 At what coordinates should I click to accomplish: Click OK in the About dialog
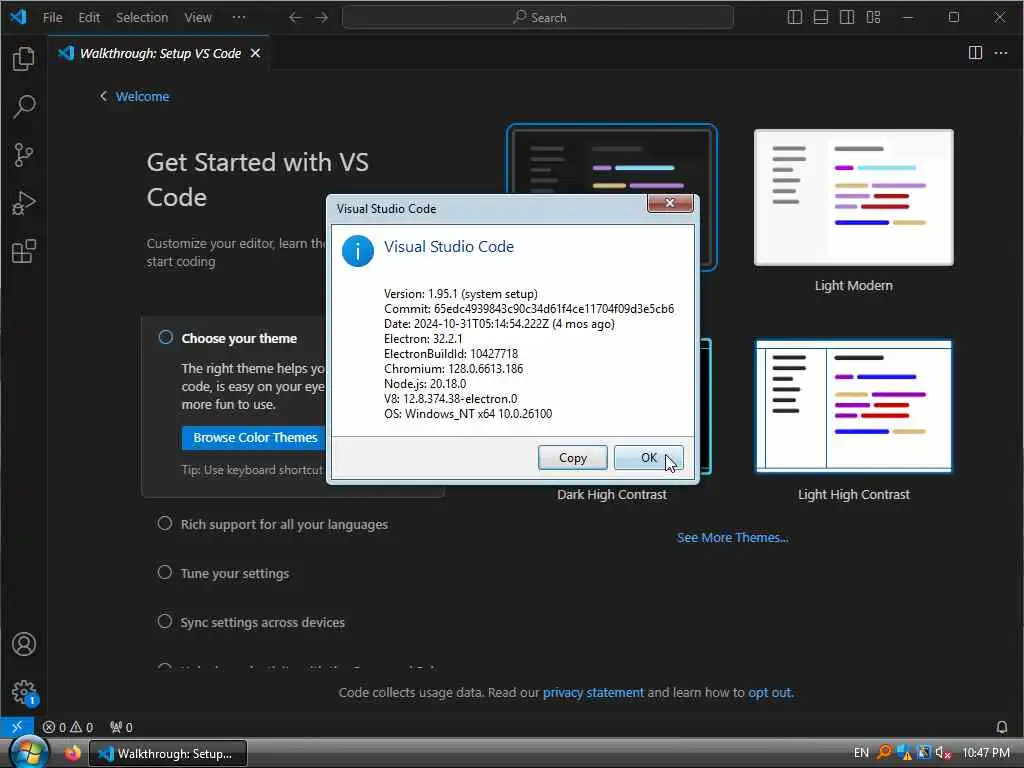(648, 458)
